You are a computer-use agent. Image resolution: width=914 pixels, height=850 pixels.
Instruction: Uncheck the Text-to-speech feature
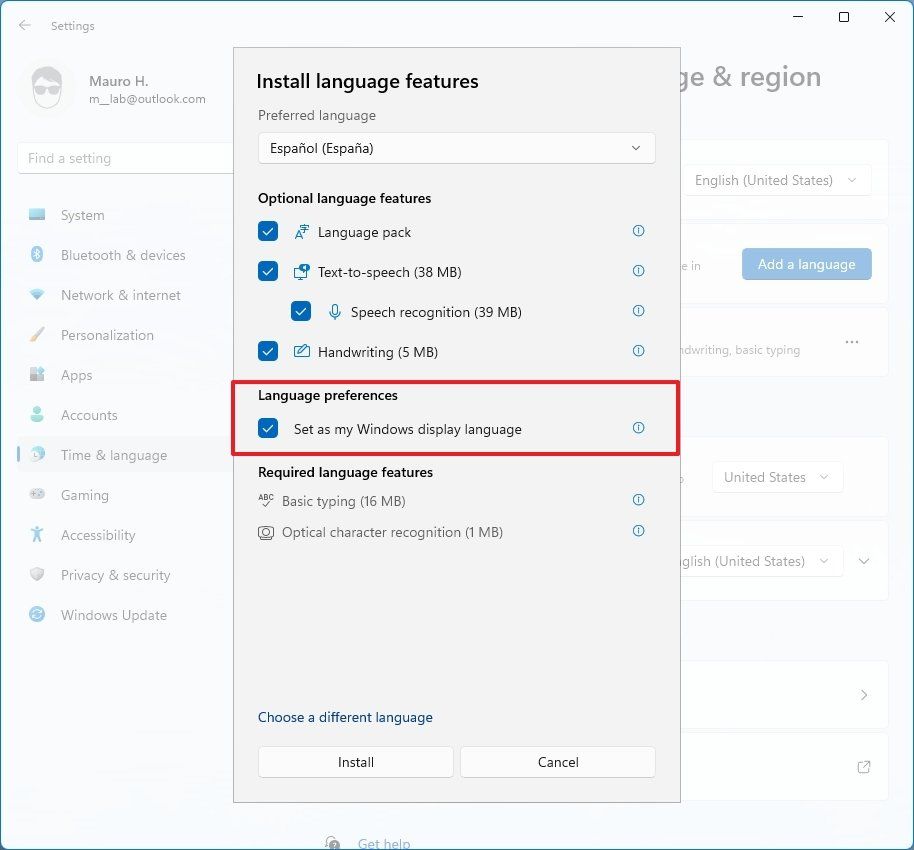pyautogui.click(x=267, y=271)
